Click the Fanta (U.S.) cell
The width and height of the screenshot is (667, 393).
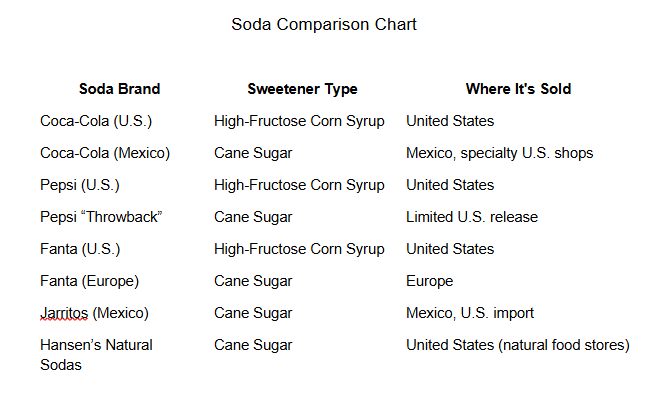click(80, 249)
